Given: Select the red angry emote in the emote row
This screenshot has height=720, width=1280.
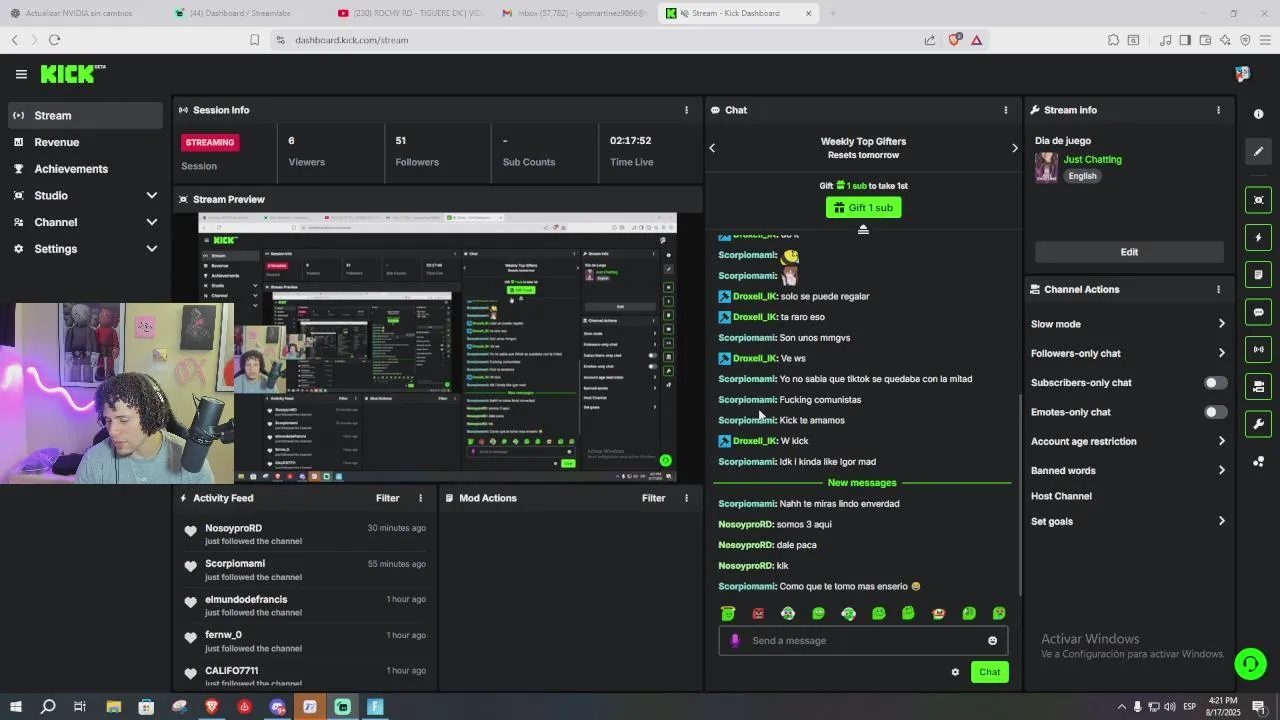Looking at the screenshot, I should 758,613.
